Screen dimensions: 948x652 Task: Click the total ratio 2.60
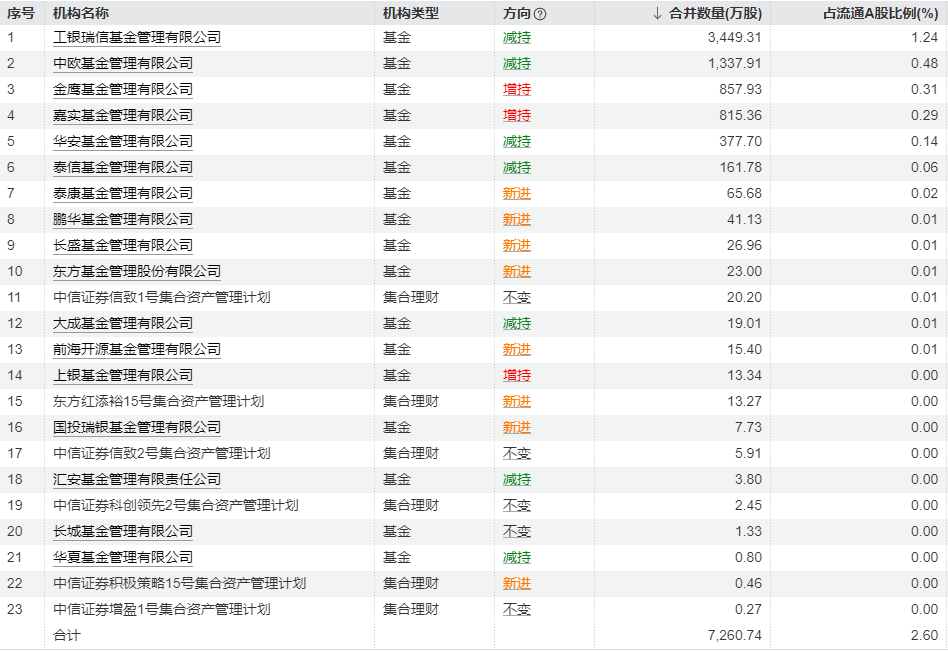[924, 636]
